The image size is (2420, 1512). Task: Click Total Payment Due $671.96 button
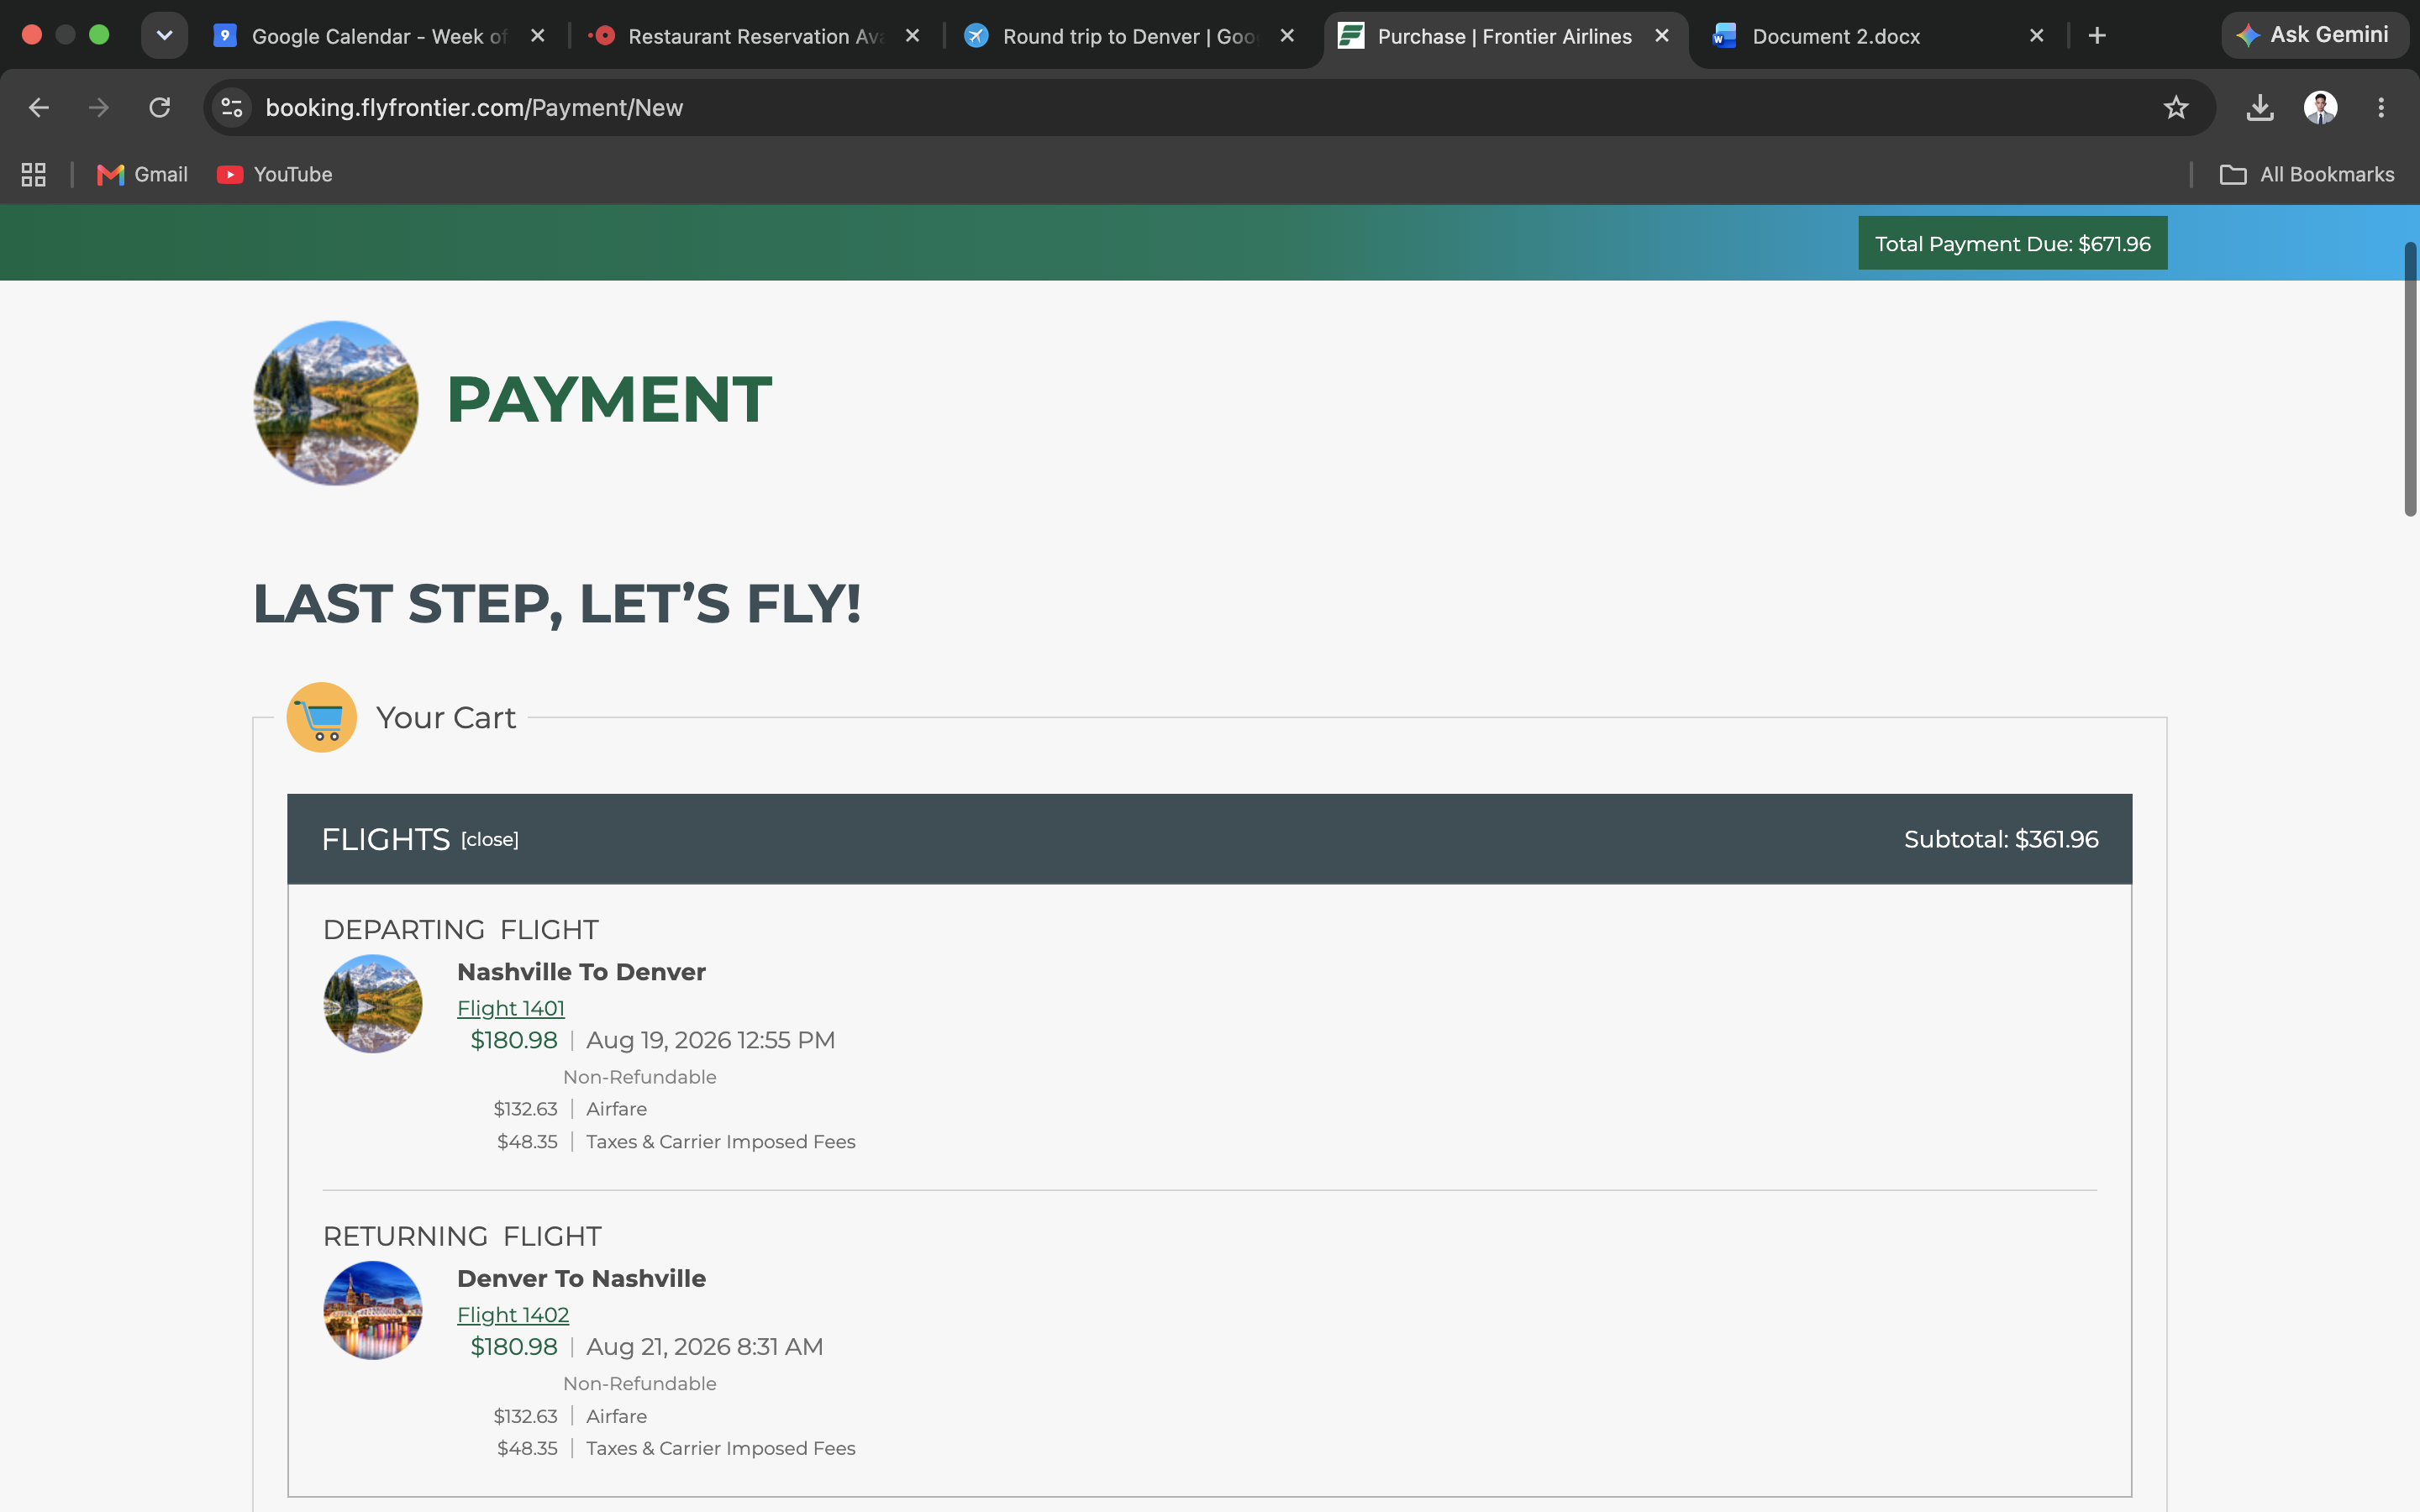[2012, 243]
